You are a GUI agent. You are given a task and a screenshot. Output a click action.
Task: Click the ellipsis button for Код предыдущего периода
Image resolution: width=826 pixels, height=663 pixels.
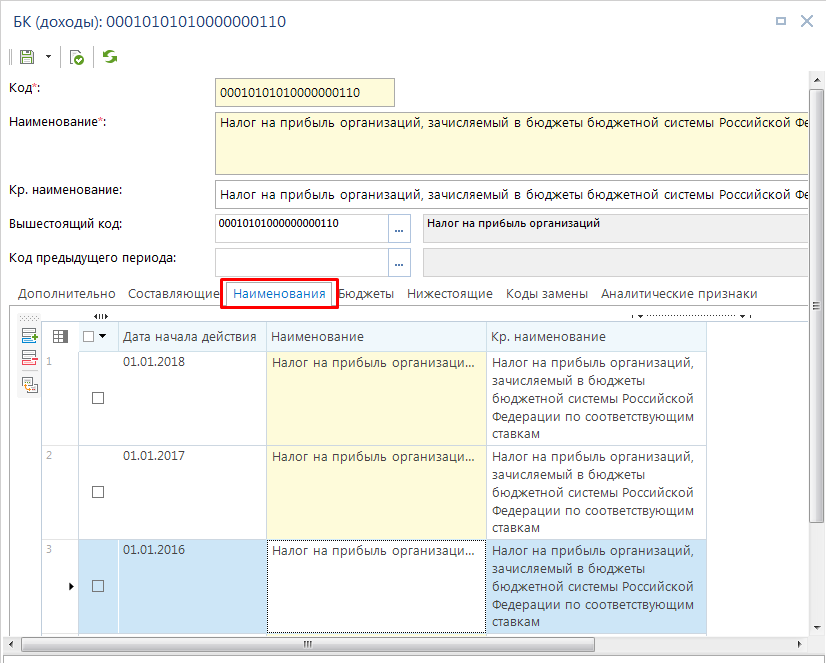pos(399,262)
